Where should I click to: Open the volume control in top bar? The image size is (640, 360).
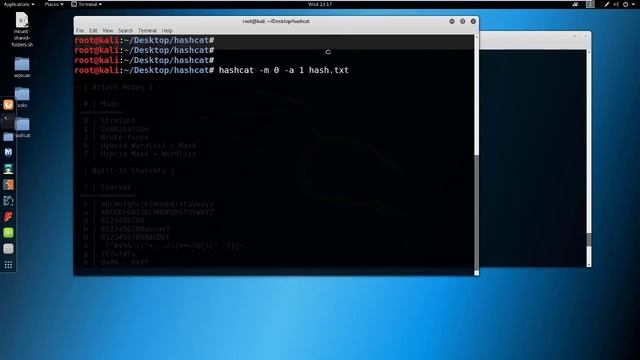click(616, 4)
